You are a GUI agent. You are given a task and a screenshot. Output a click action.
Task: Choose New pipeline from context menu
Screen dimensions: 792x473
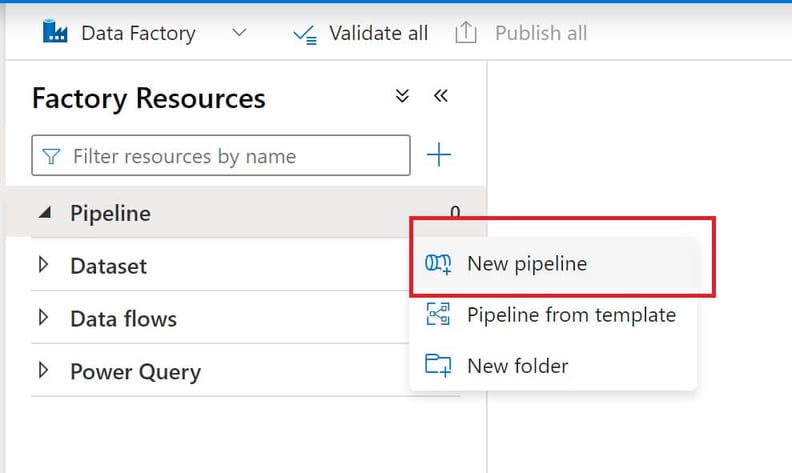point(554,263)
